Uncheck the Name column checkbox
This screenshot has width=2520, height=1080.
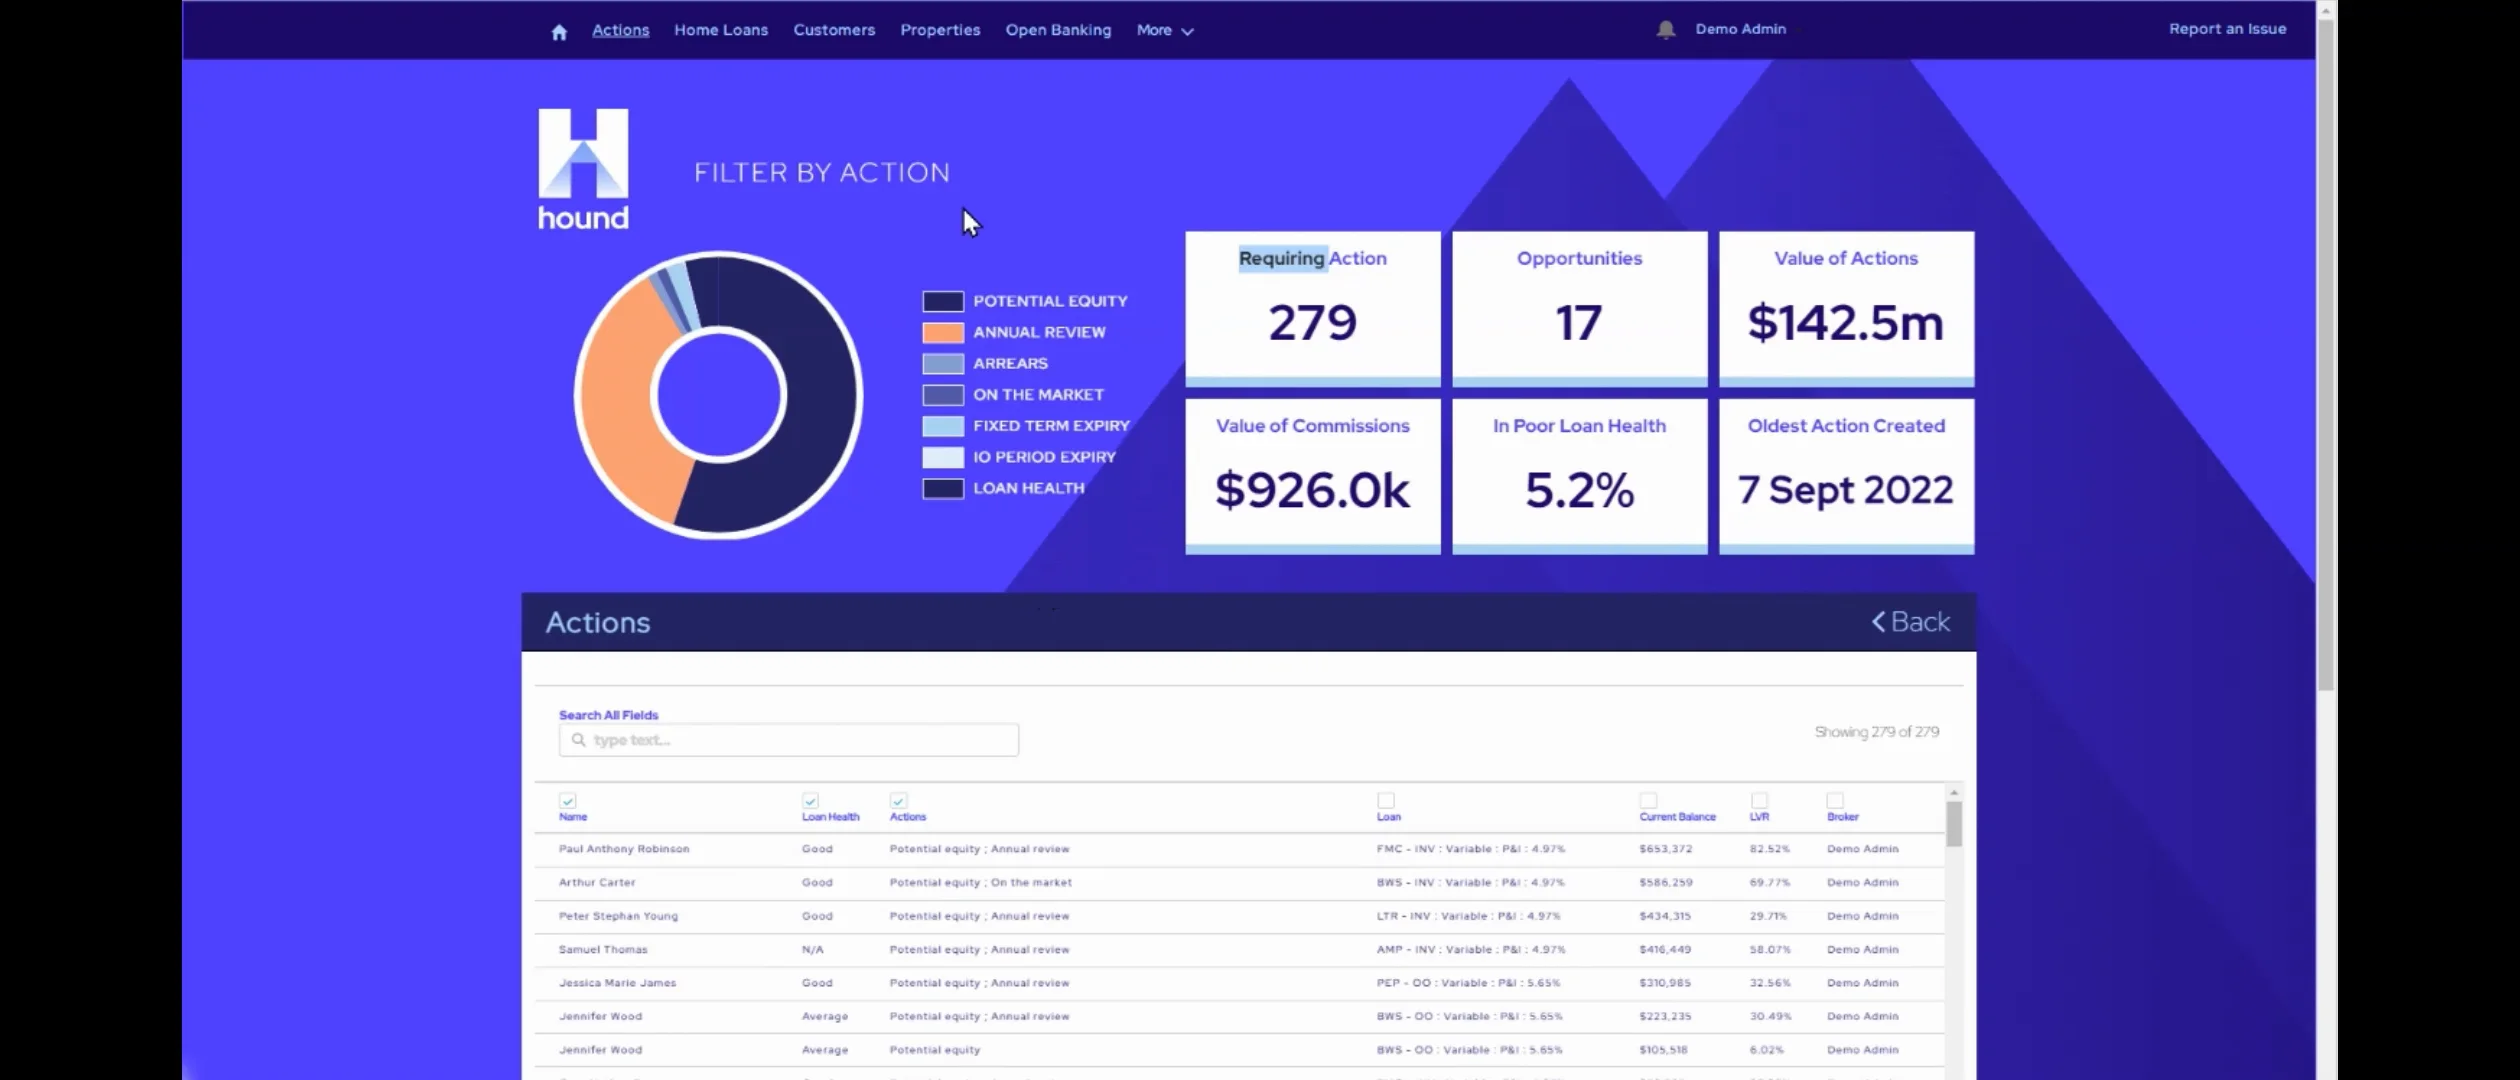[567, 801]
